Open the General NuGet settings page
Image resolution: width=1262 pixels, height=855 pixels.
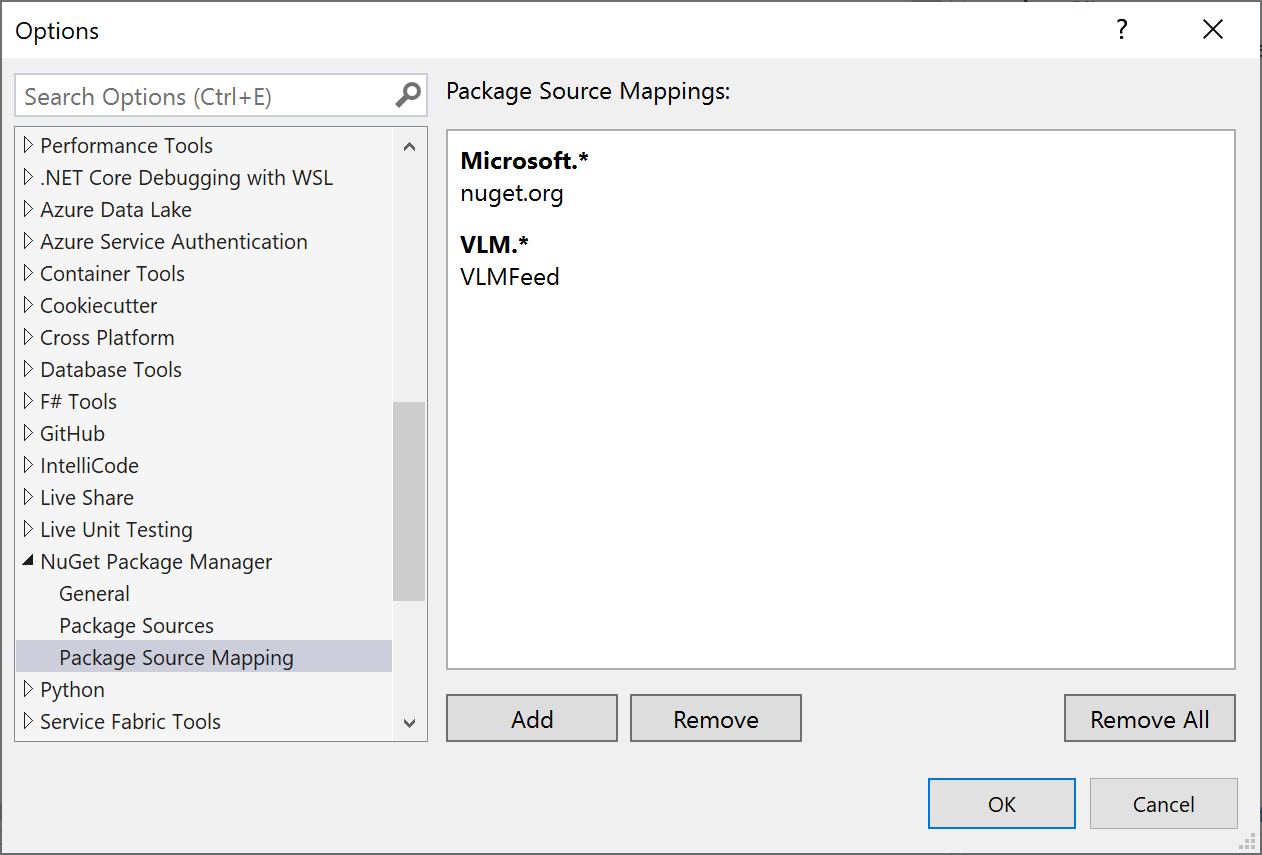click(x=95, y=594)
